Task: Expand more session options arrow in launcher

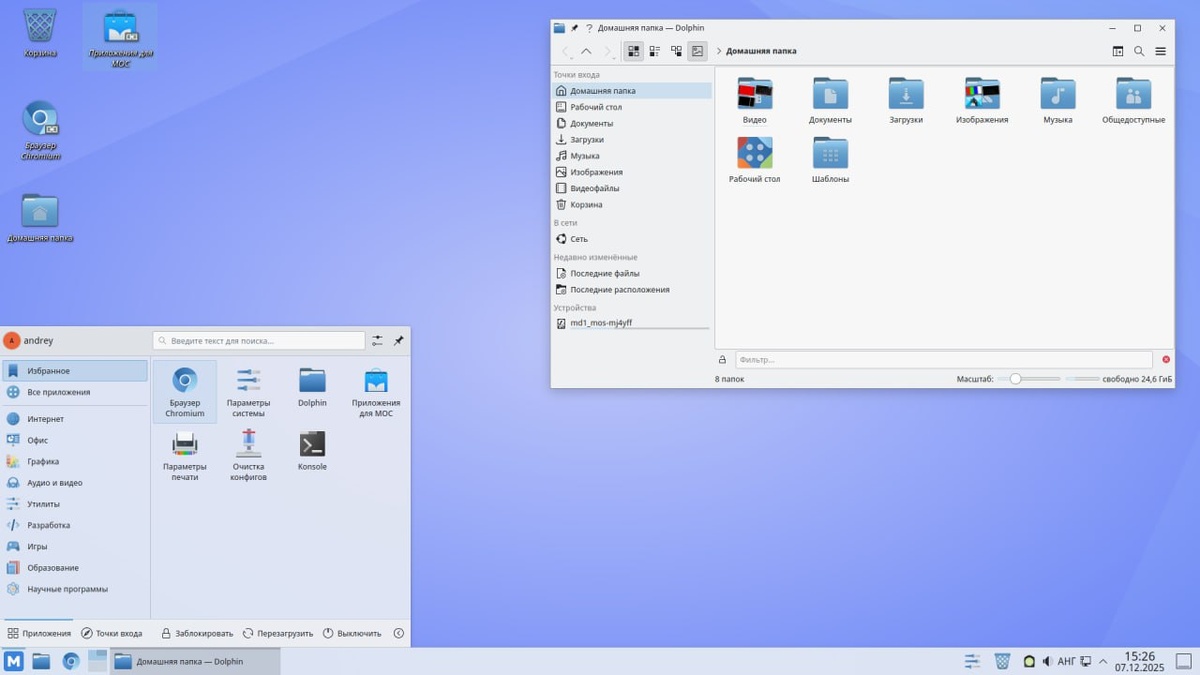Action: [x=398, y=633]
